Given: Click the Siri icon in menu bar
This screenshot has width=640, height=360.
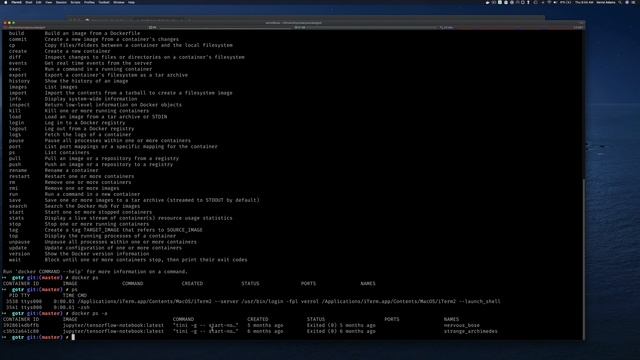Looking at the screenshot, I should pyautogui.click(x=627, y=2).
